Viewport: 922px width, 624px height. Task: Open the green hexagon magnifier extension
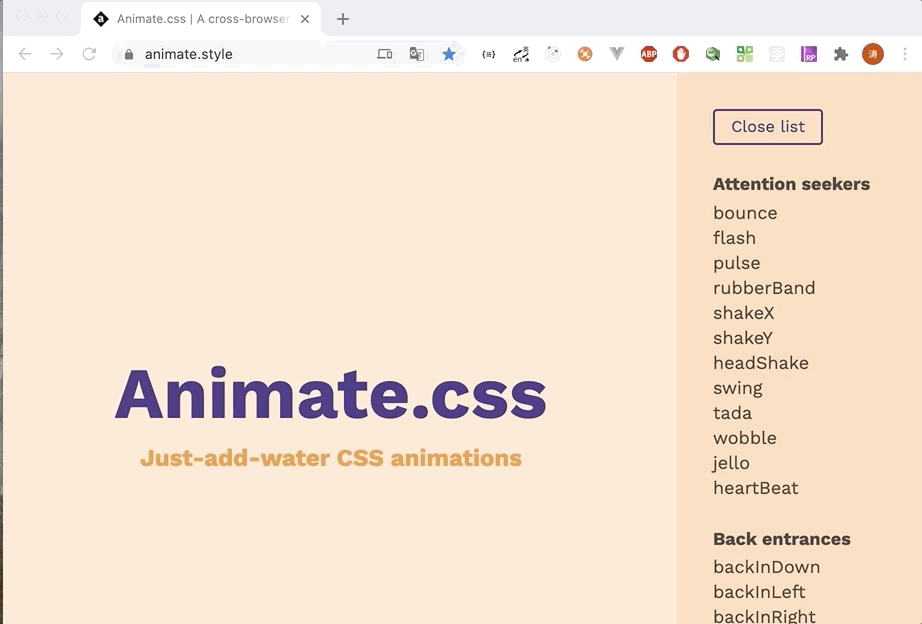[713, 54]
